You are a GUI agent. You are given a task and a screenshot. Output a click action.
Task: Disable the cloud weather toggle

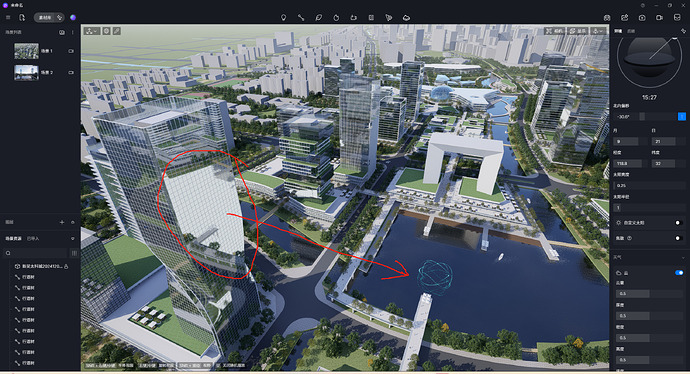pos(679,273)
